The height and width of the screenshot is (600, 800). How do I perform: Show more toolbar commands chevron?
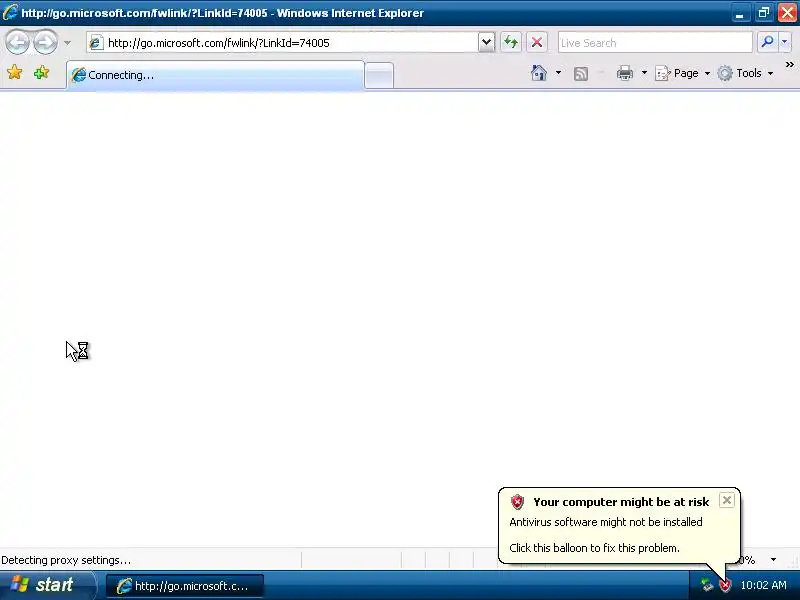tap(789, 65)
